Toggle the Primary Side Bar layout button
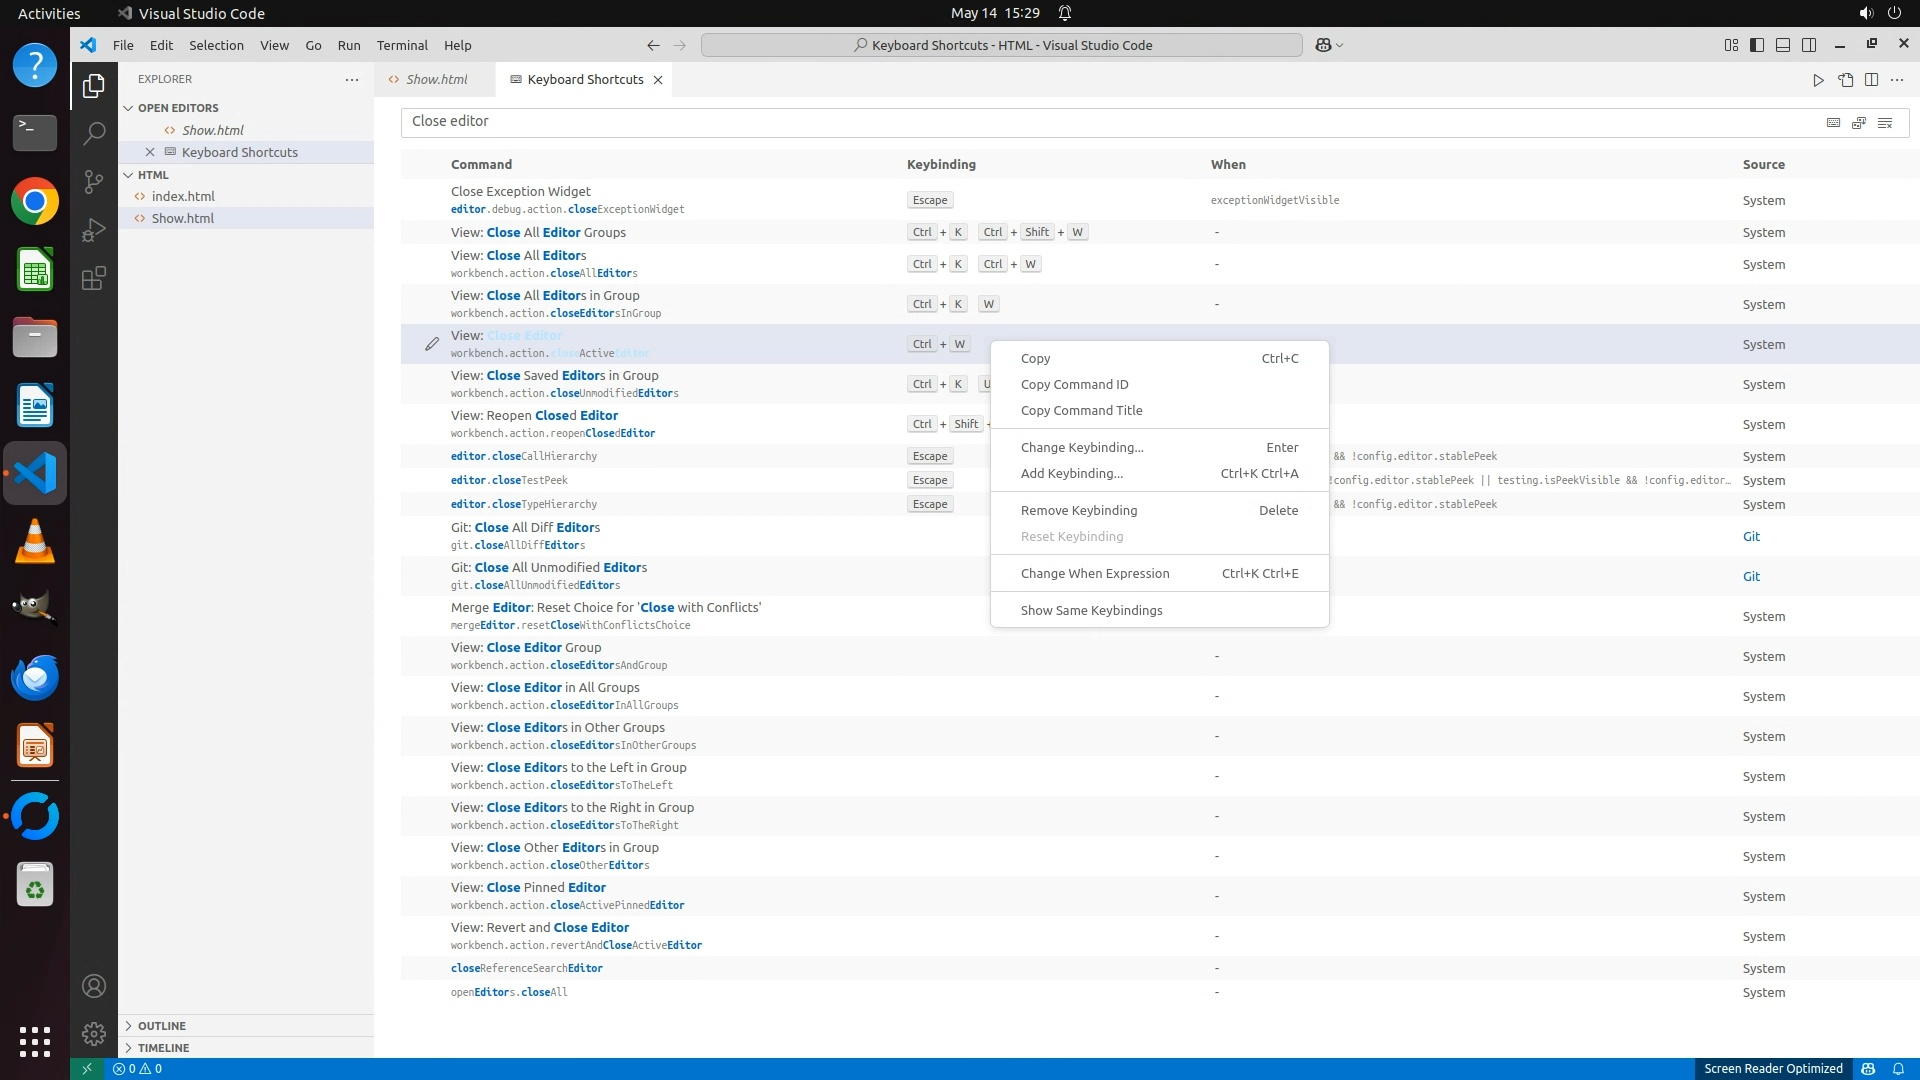 (x=1757, y=45)
